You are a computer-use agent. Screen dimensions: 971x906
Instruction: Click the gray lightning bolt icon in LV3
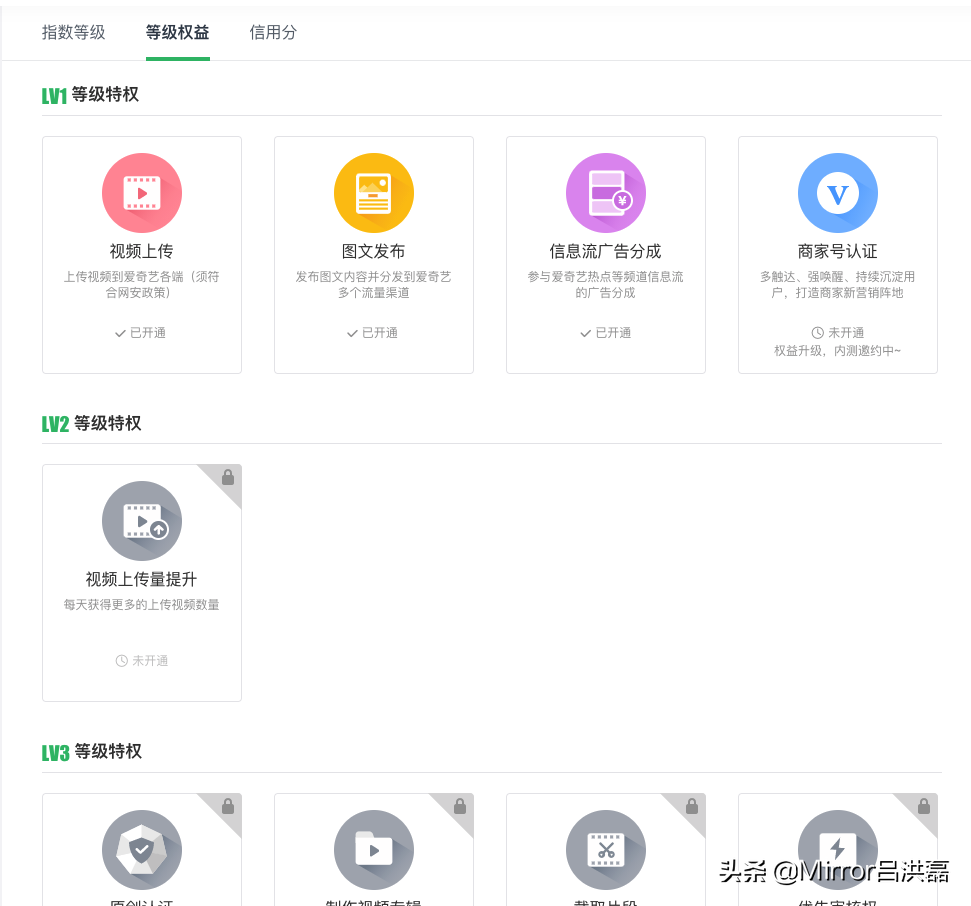(x=838, y=849)
